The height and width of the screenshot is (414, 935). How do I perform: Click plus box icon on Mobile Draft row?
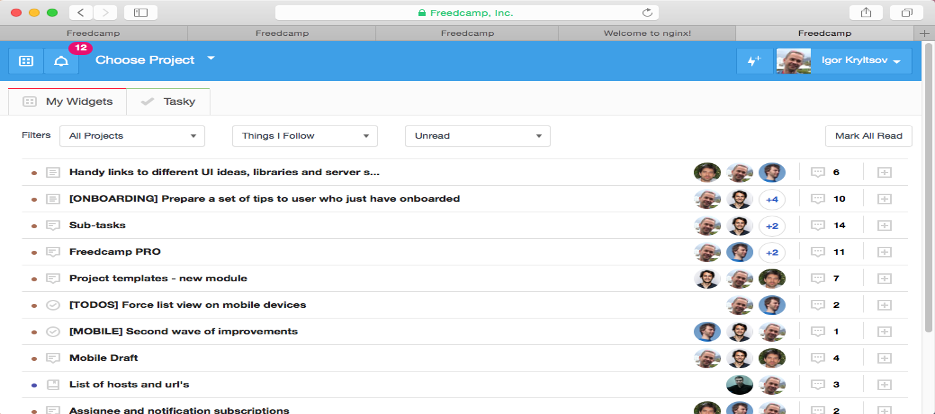point(884,358)
